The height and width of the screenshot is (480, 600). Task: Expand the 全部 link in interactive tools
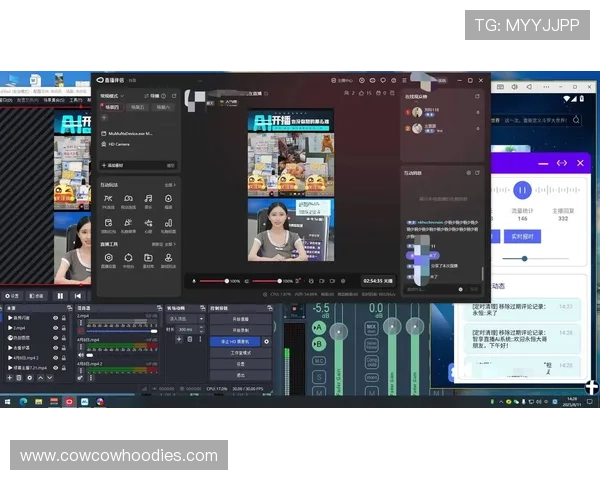pyautogui.click(x=170, y=185)
